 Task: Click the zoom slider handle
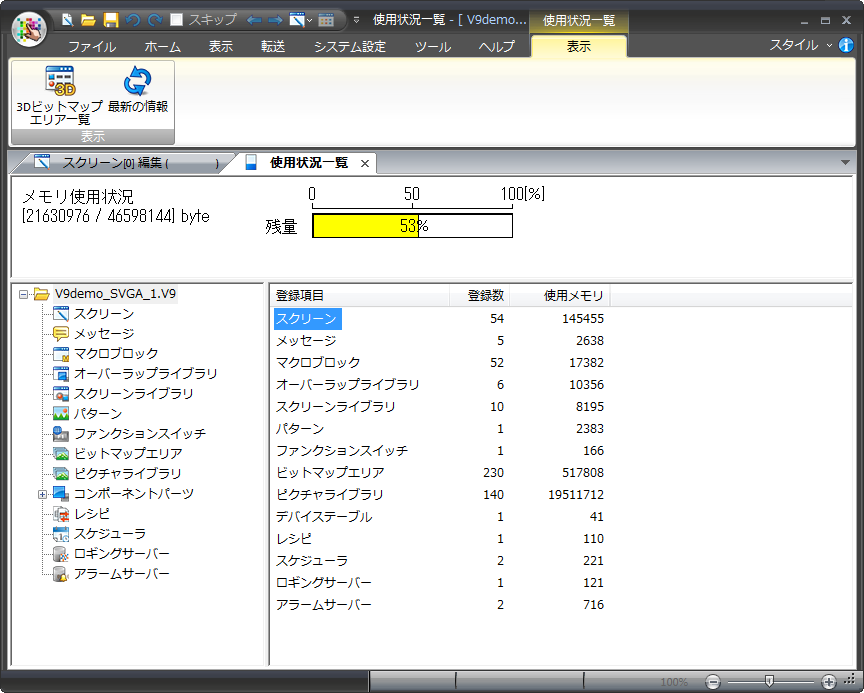coord(768,681)
